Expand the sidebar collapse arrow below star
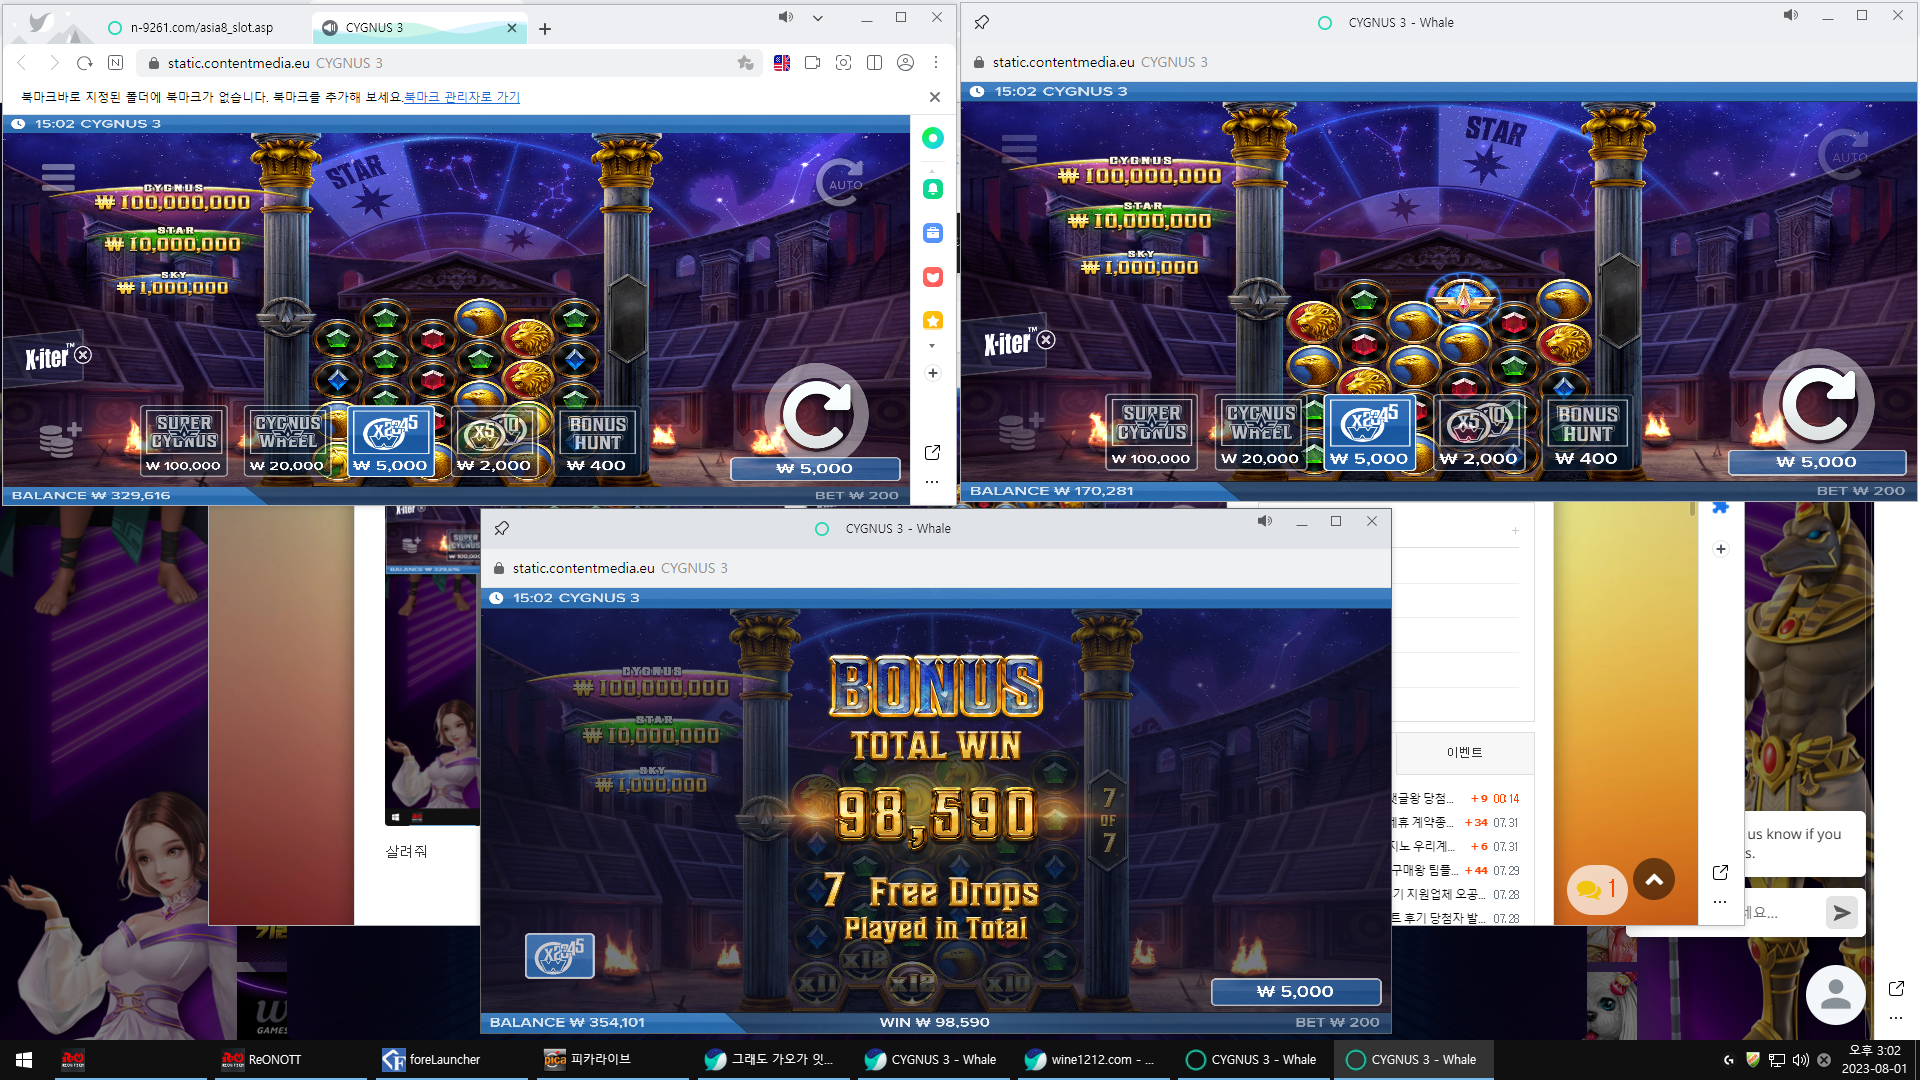 click(x=932, y=346)
